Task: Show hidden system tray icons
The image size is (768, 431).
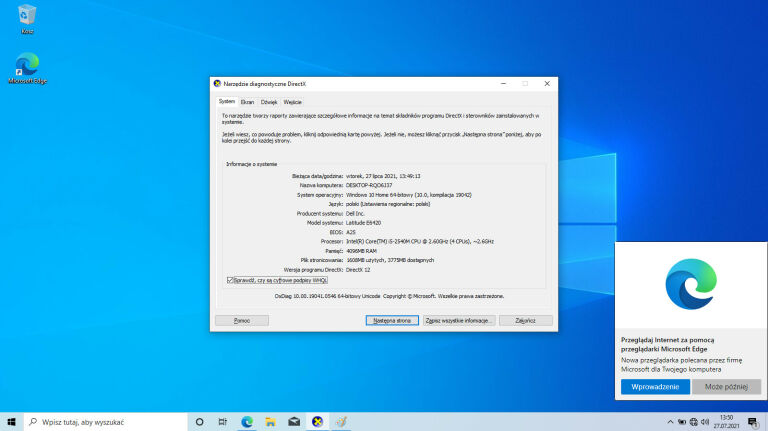Action: 670,422
